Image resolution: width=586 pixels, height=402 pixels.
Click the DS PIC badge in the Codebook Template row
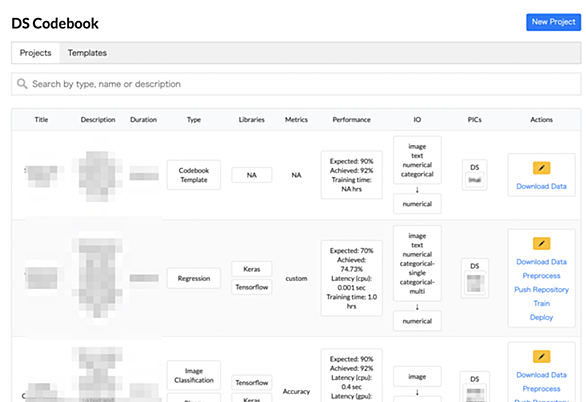tap(474, 175)
